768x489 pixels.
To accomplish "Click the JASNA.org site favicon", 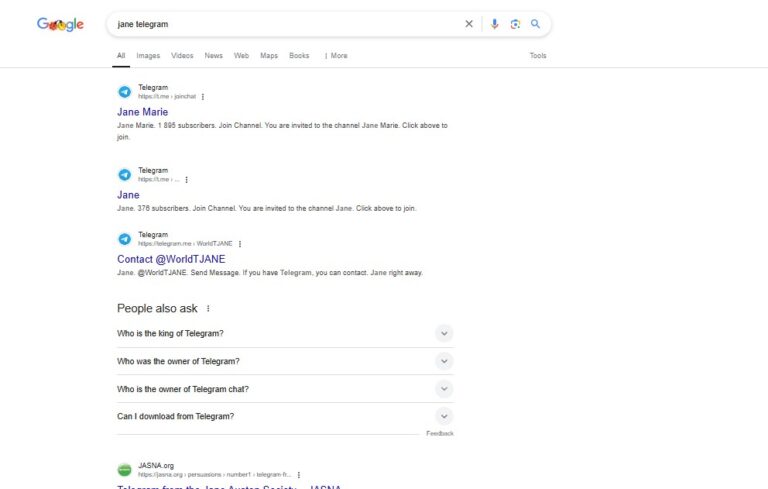I will pyautogui.click(x=124, y=470).
